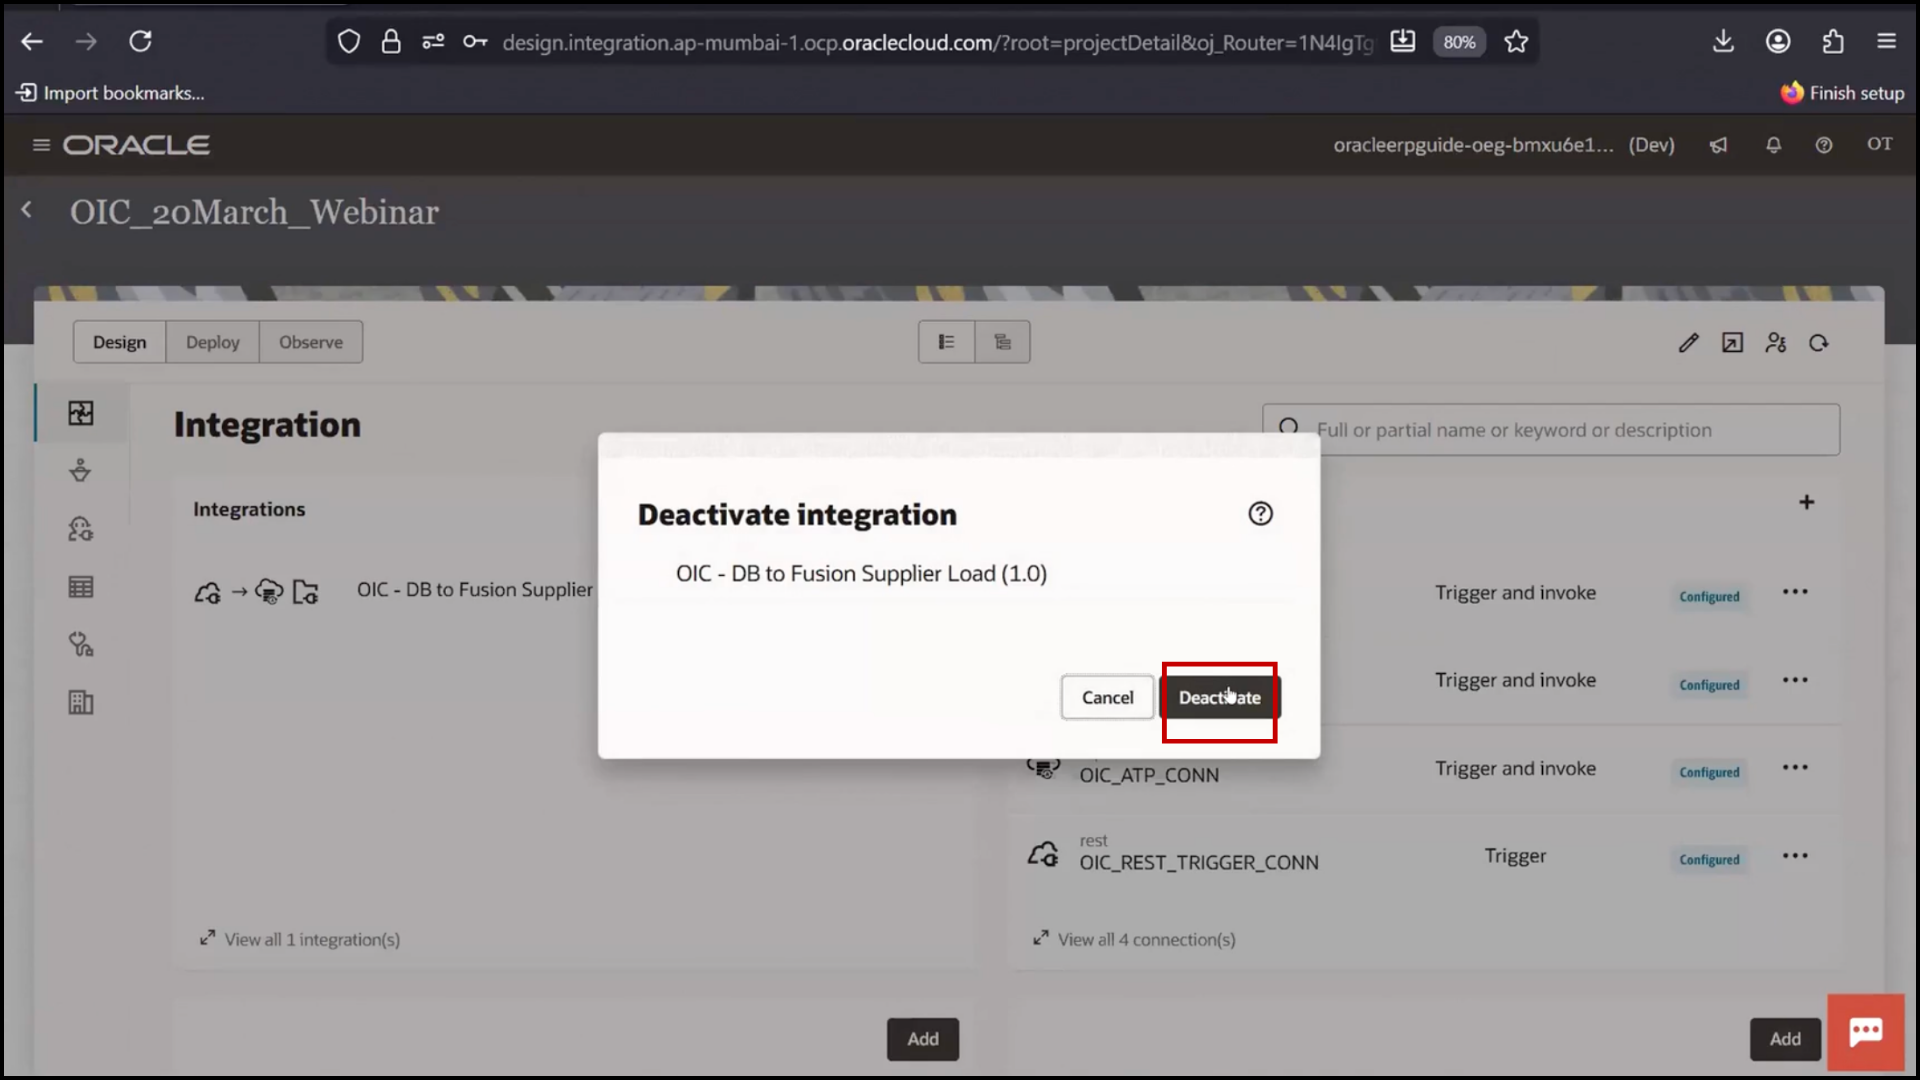Open share project users icon
Screen dimensions: 1920x1080
1776,343
